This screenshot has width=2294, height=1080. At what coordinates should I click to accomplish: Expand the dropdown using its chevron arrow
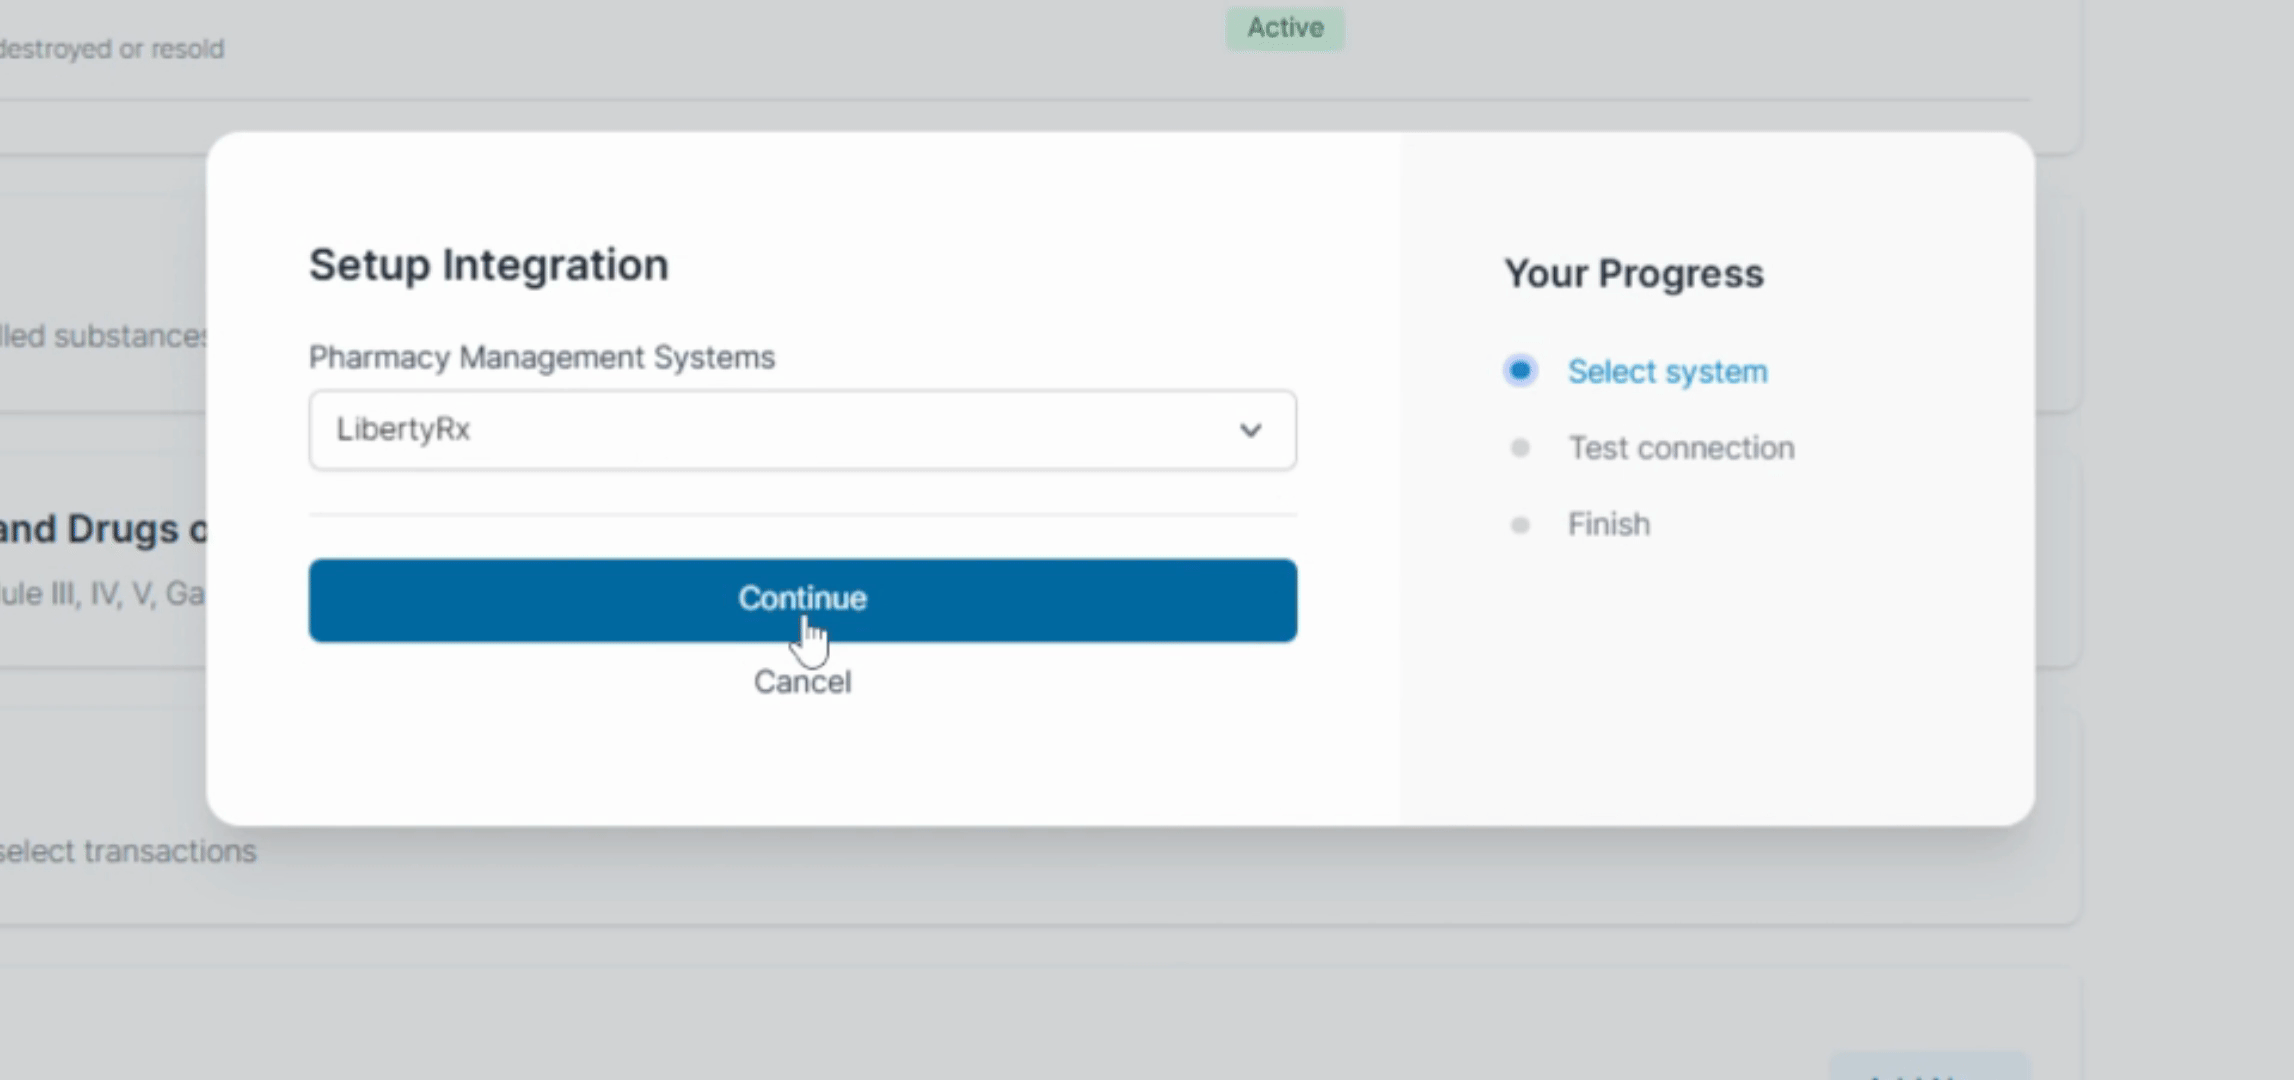[1250, 430]
